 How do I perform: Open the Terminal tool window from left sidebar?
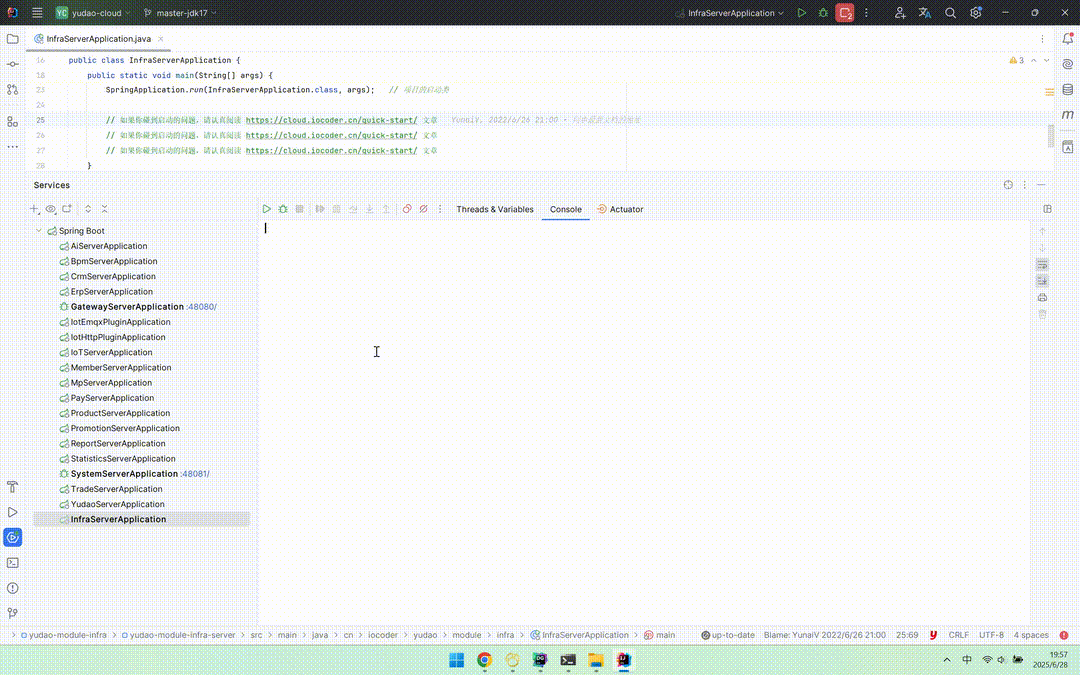[13, 563]
